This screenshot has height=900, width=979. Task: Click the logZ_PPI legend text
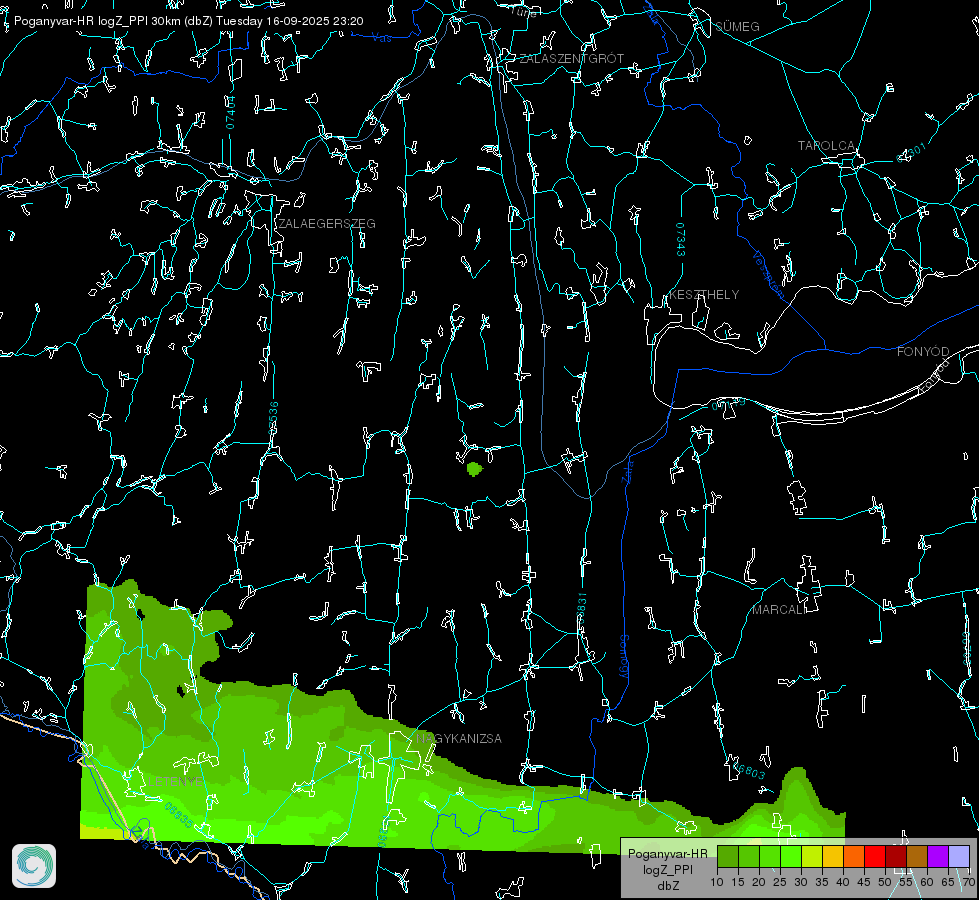[667, 870]
